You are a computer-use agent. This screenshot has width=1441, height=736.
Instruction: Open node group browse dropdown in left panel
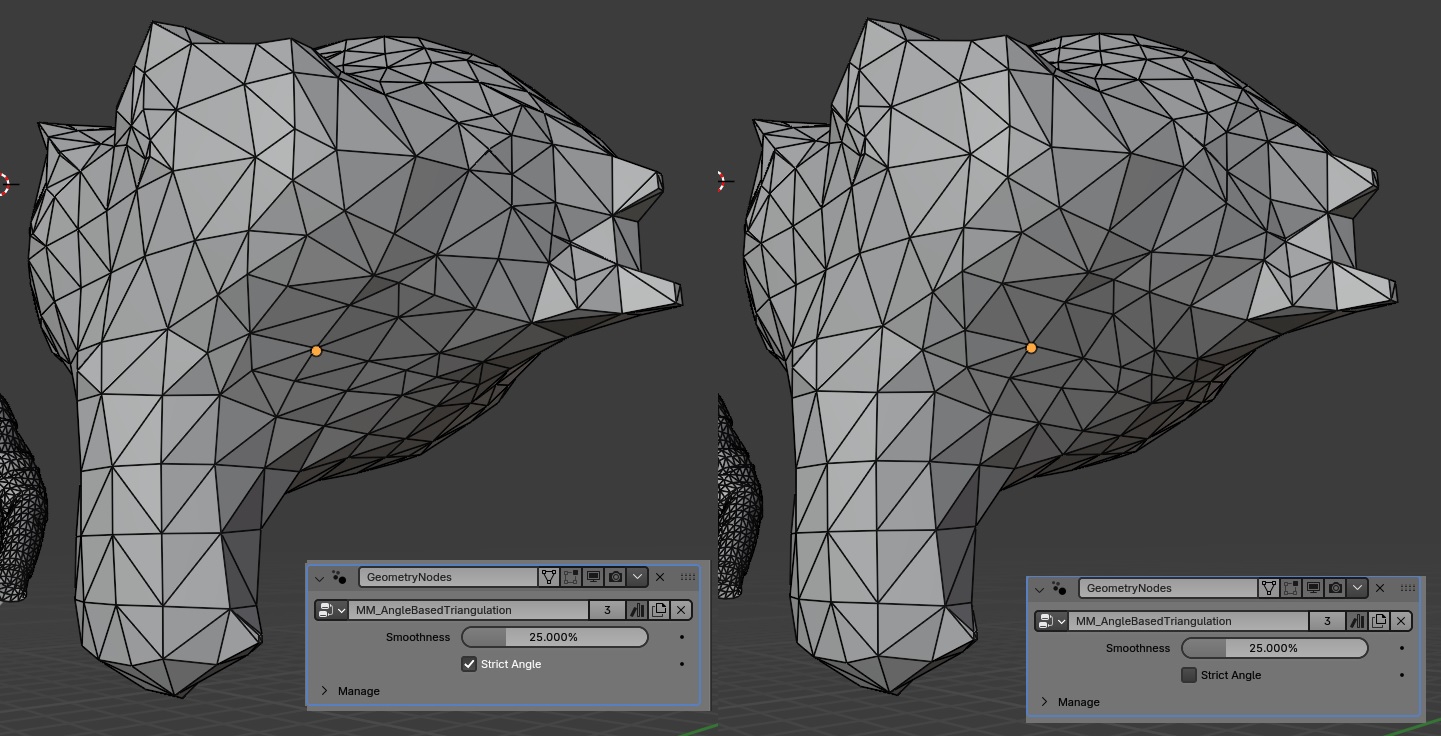[x=331, y=610]
